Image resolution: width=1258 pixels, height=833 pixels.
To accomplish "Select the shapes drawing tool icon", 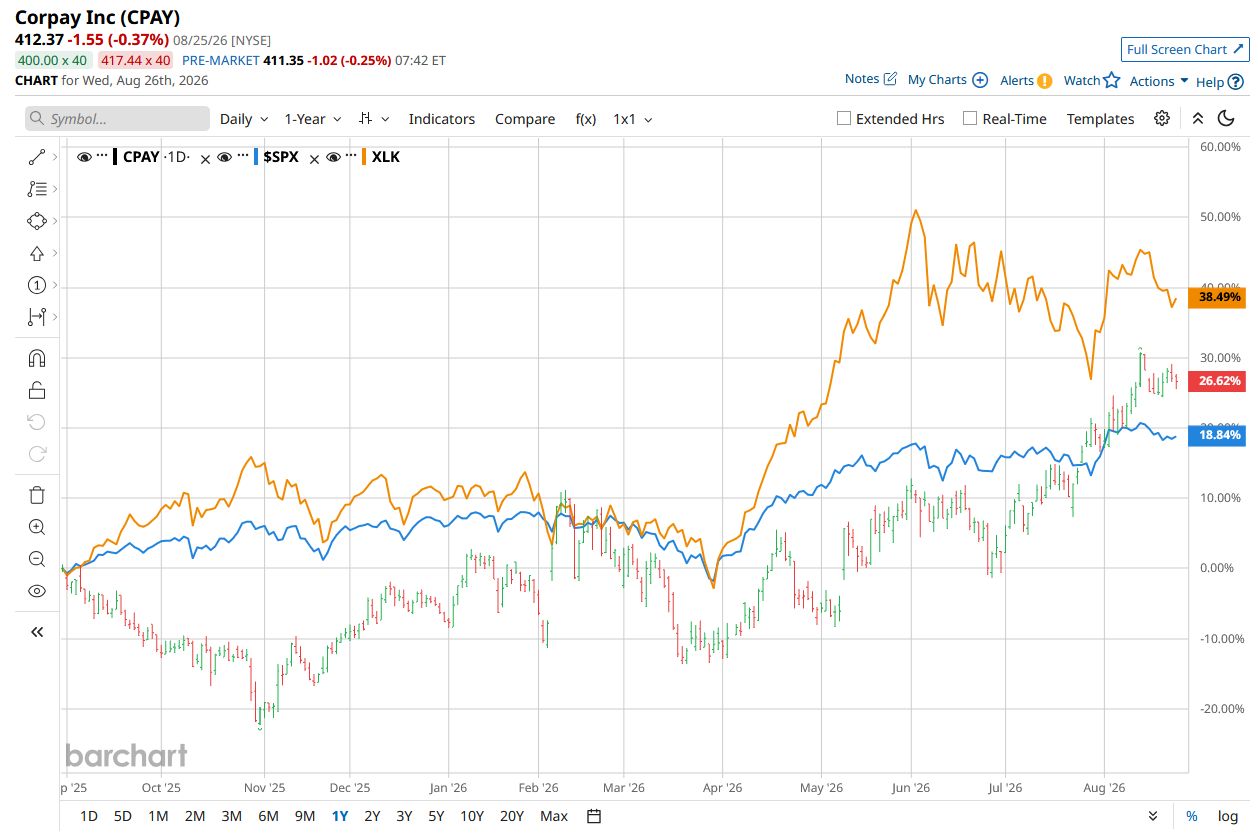I will click(37, 221).
